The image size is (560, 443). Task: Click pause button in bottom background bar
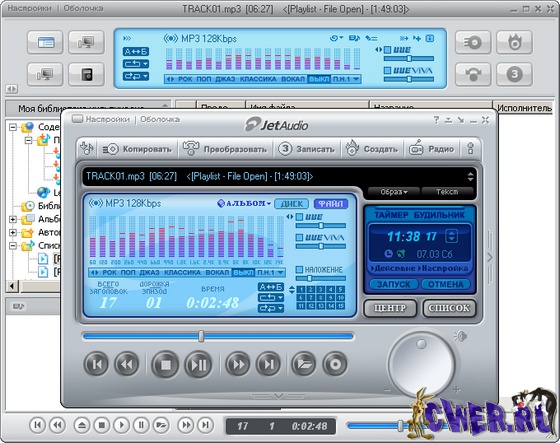click(x=141, y=425)
